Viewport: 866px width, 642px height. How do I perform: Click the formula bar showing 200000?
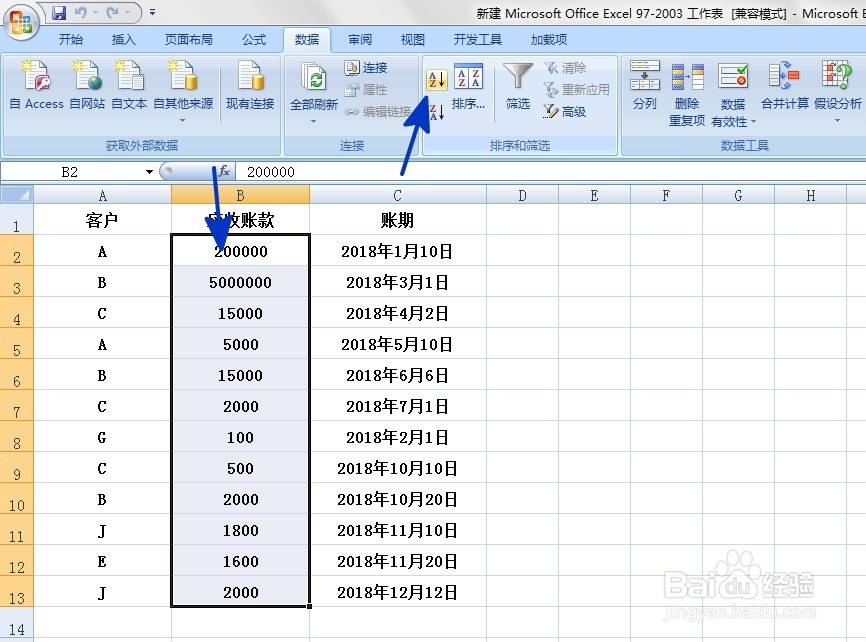(x=550, y=172)
